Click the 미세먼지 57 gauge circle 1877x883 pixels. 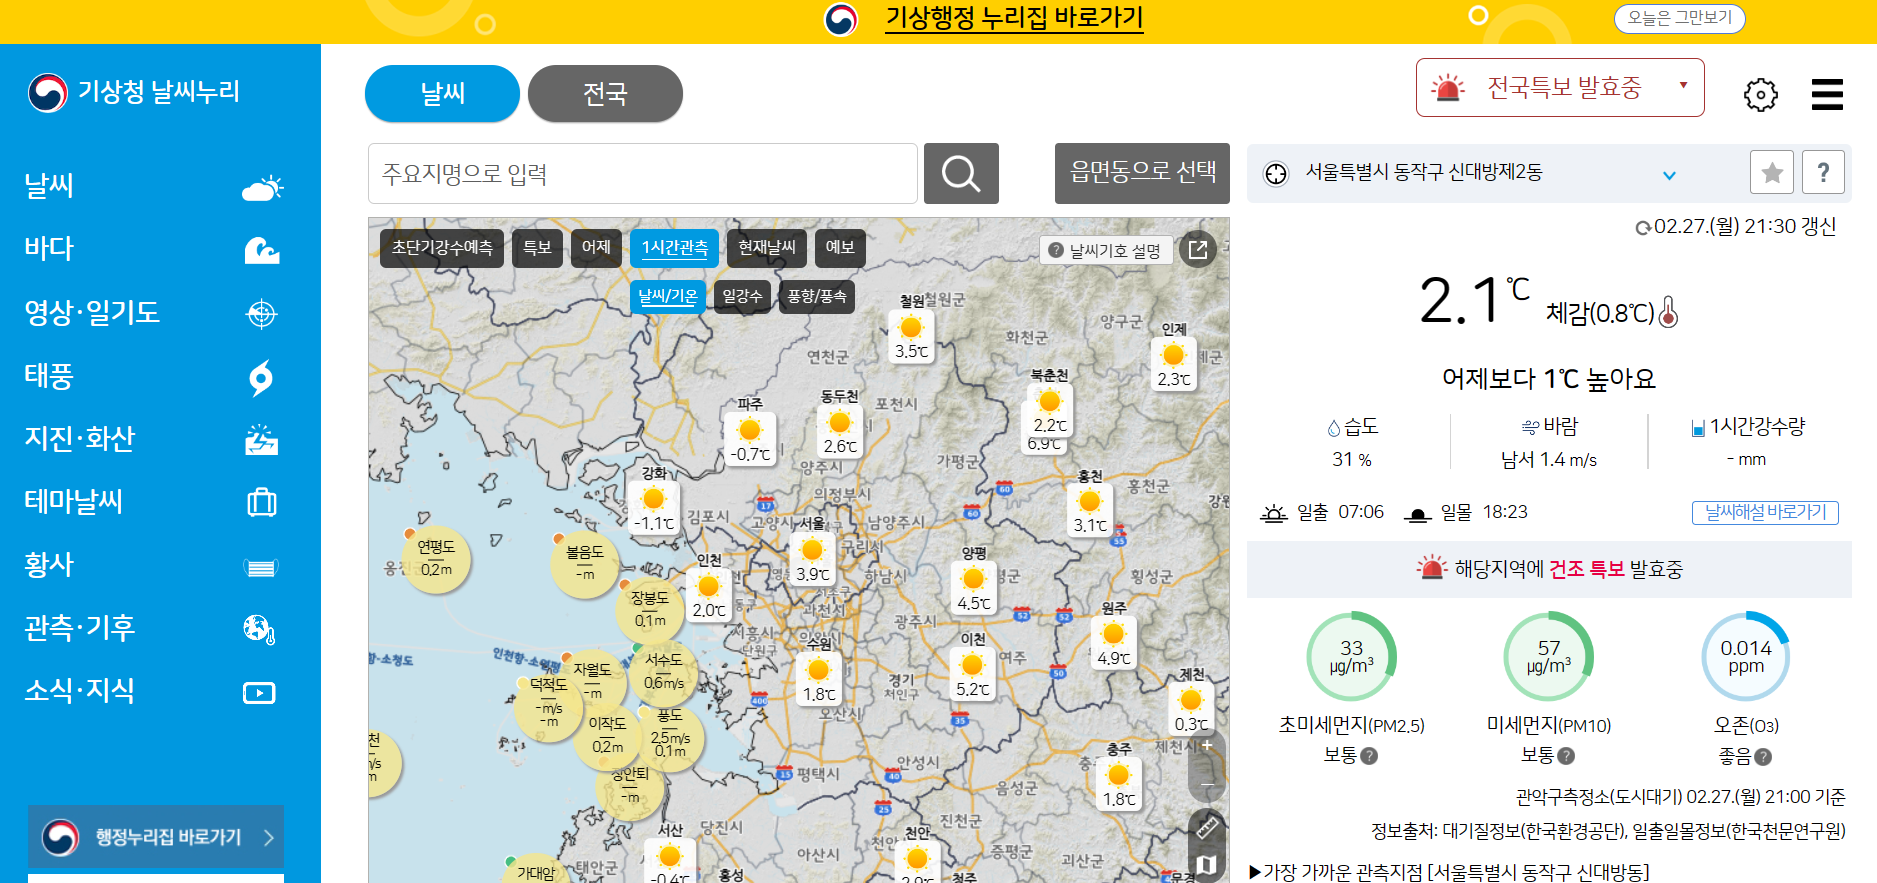tap(1548, 656)
